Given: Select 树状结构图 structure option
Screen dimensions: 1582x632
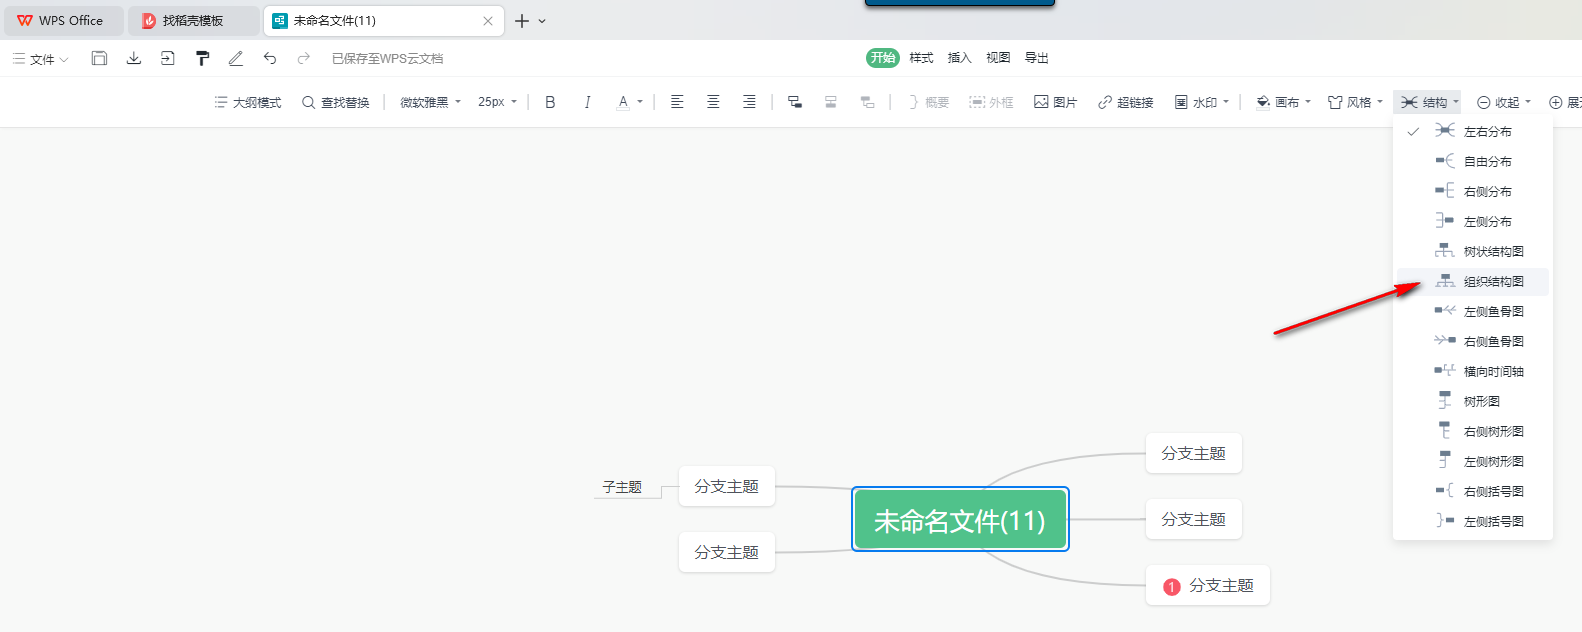Looking at the screenshot, I should 1473,251.
